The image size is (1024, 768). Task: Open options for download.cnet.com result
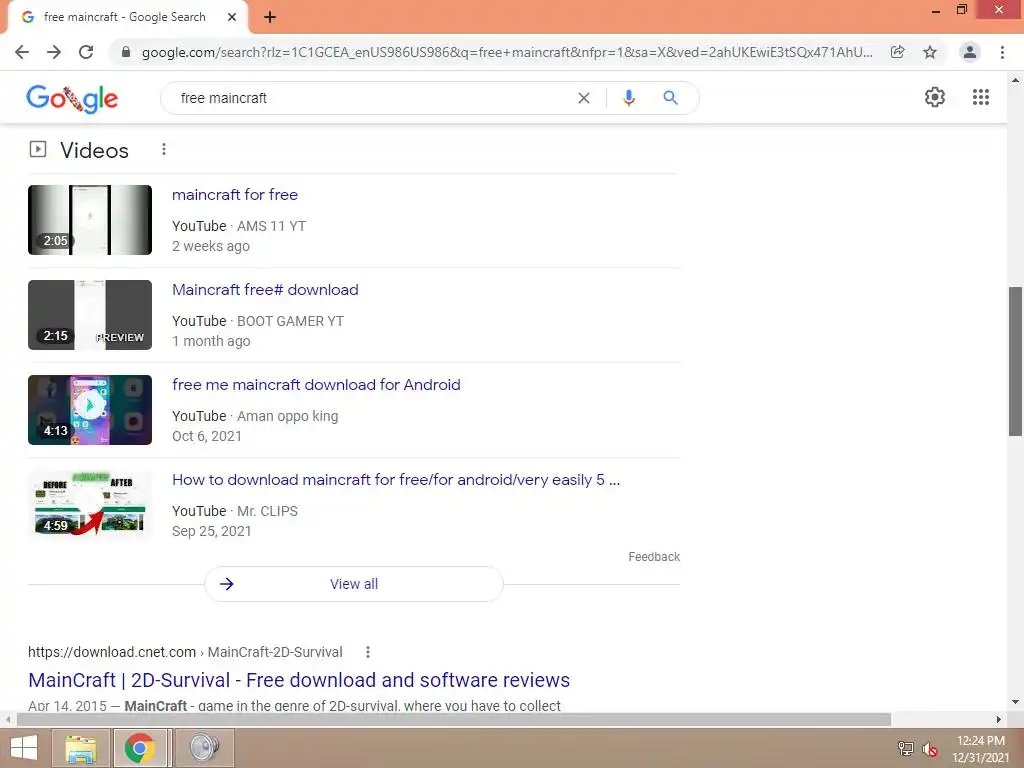pyautogui.click(x=368, y=652)
